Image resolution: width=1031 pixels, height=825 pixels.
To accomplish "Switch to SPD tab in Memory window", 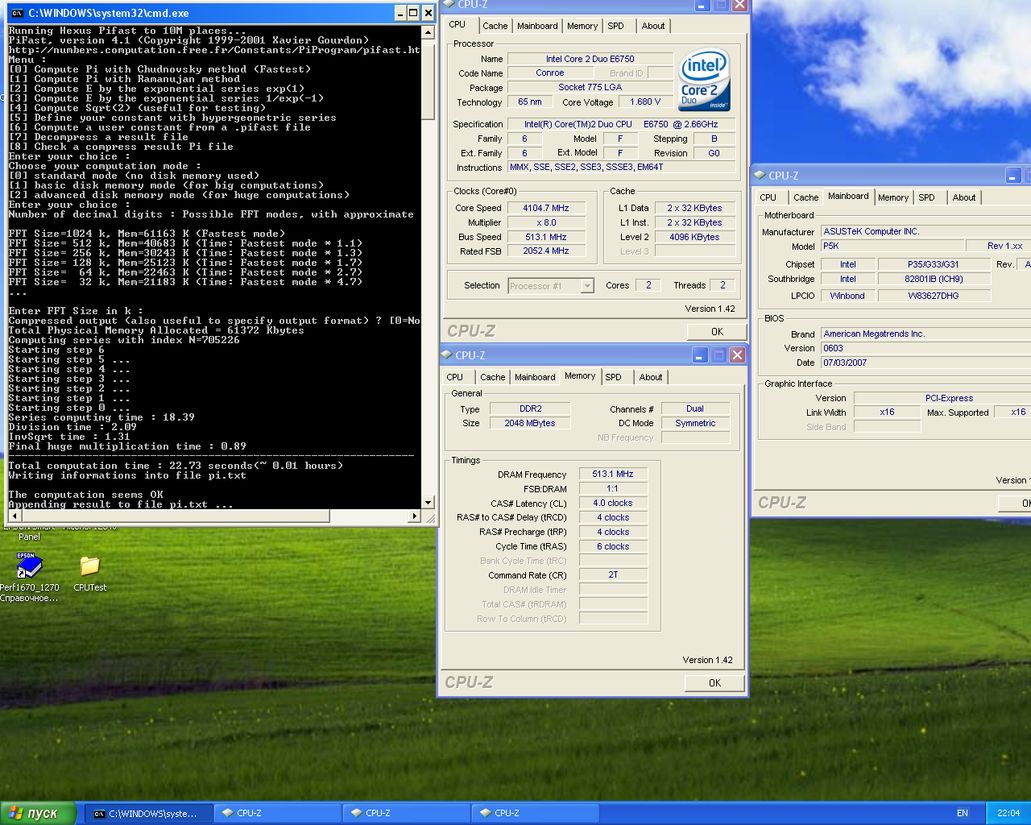I will (613, 377).
